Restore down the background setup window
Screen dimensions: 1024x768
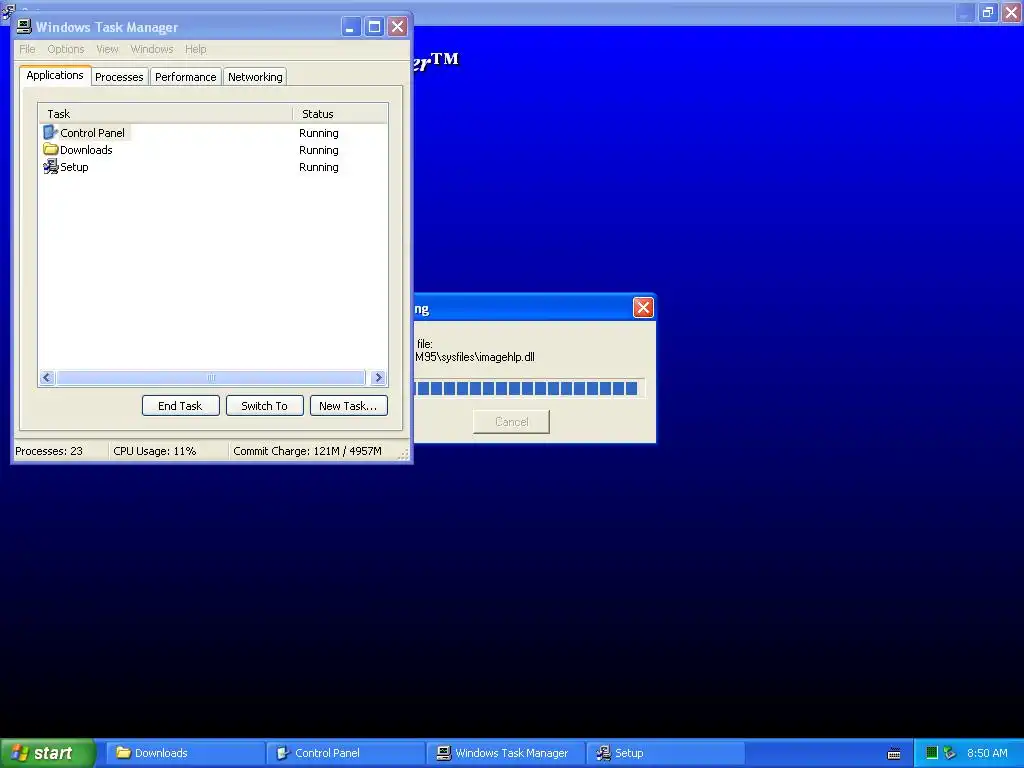point(988,12)
